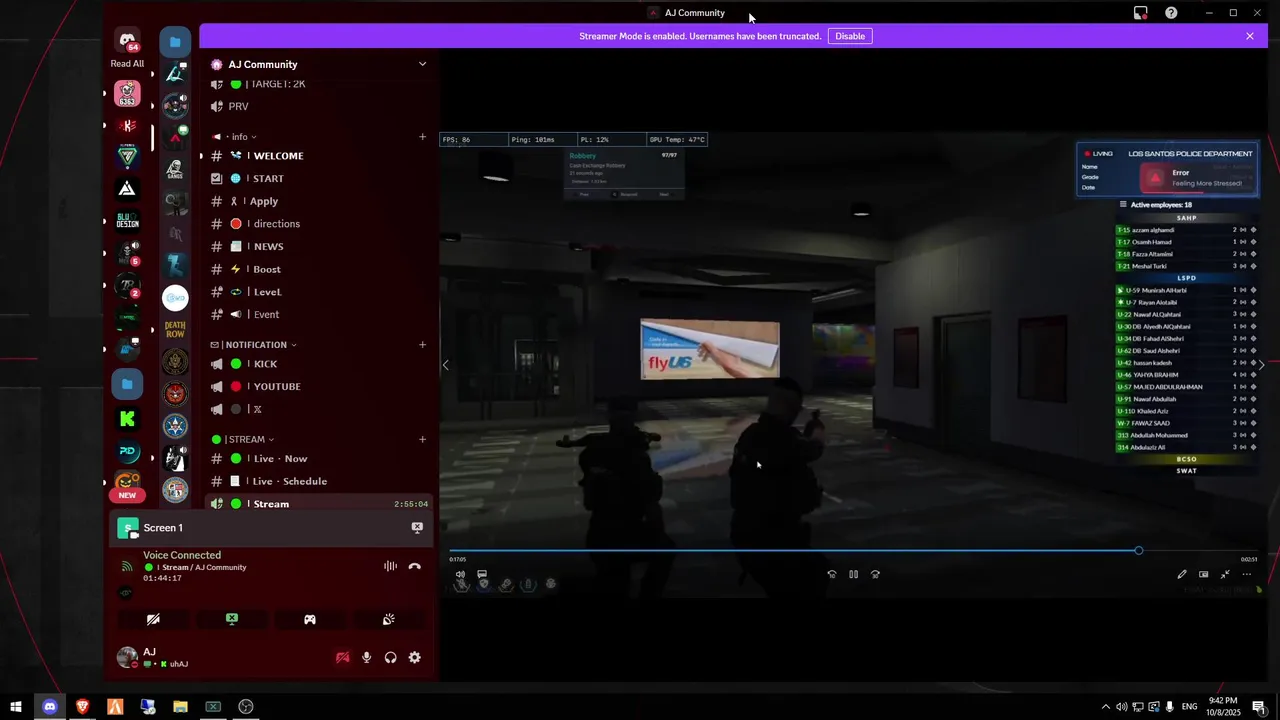Open the green K server icon
1280x720 pixels.
[x=127, y=419]
